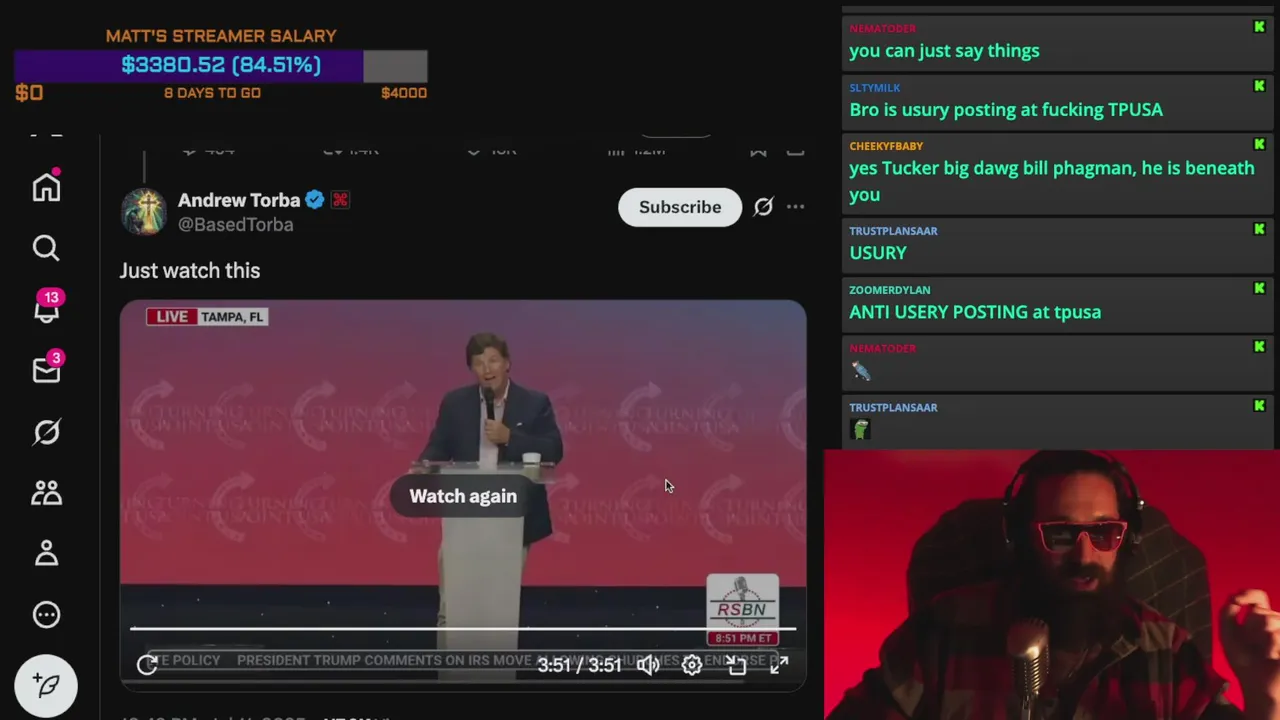Image resolution: width=1280 pixels, height=720 pixels.
Task: Click the streamer salary goal progress bar
Action: [x=221, y=65]
